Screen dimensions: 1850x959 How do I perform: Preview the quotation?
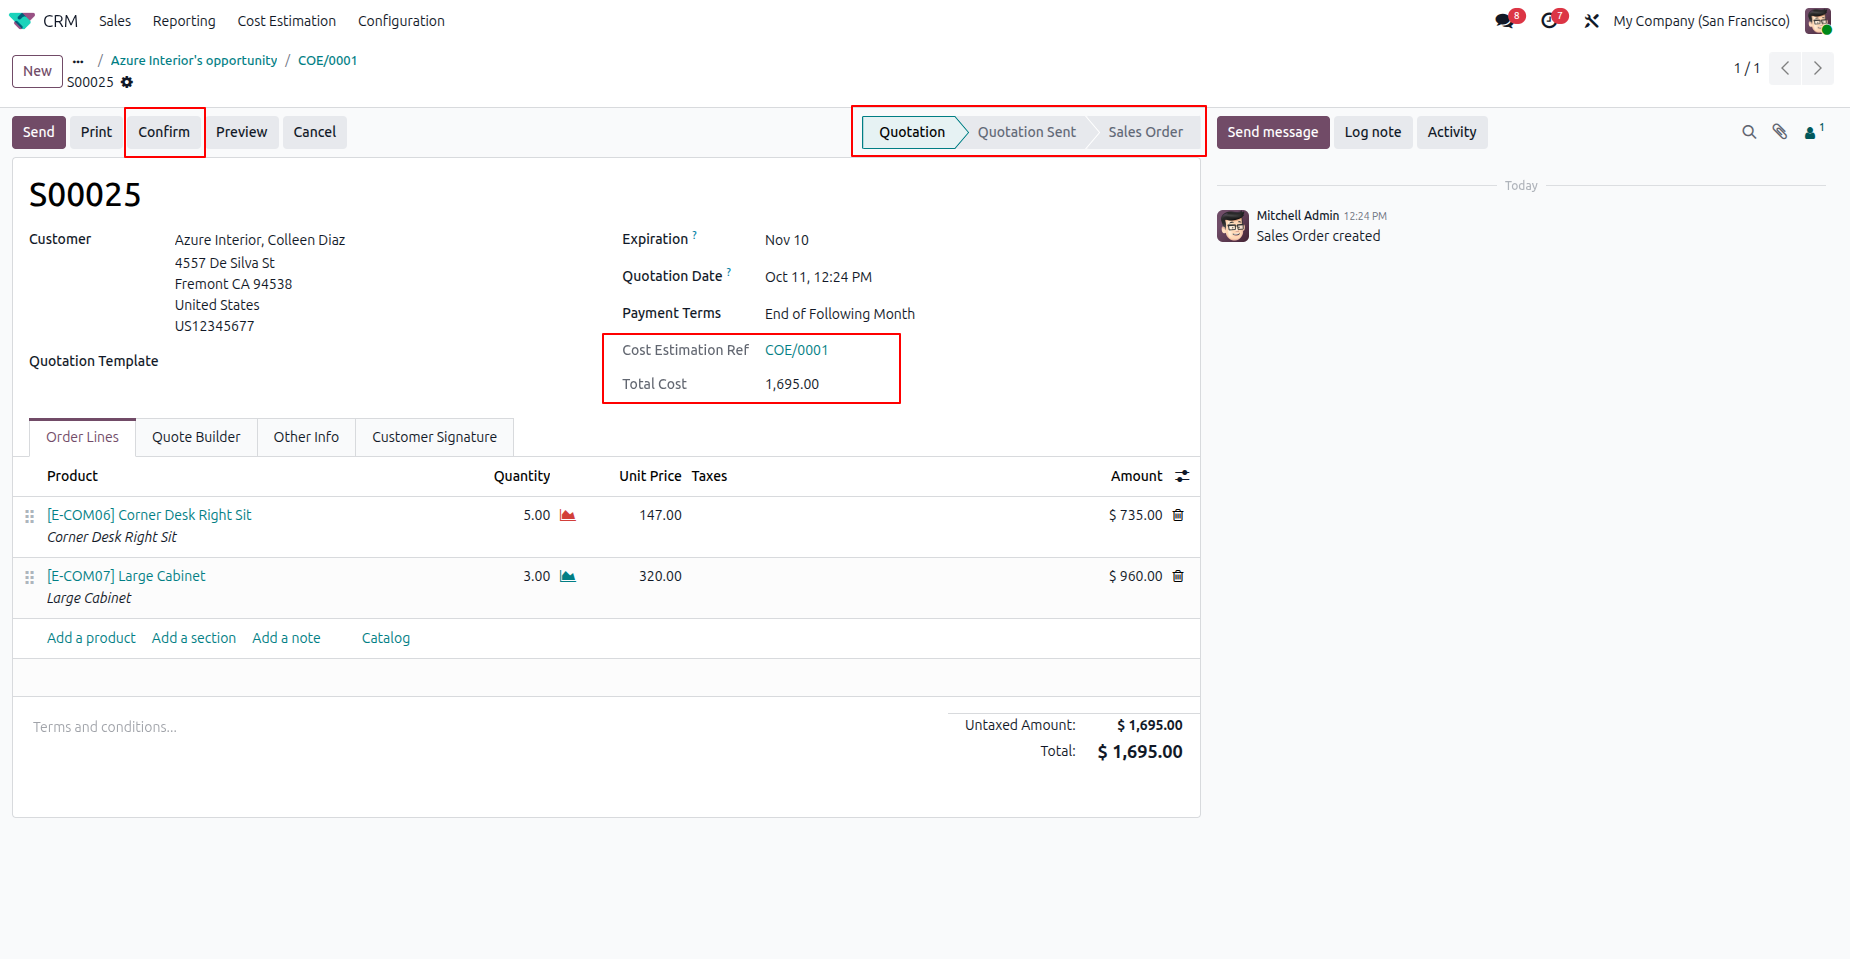click(242, 132)
